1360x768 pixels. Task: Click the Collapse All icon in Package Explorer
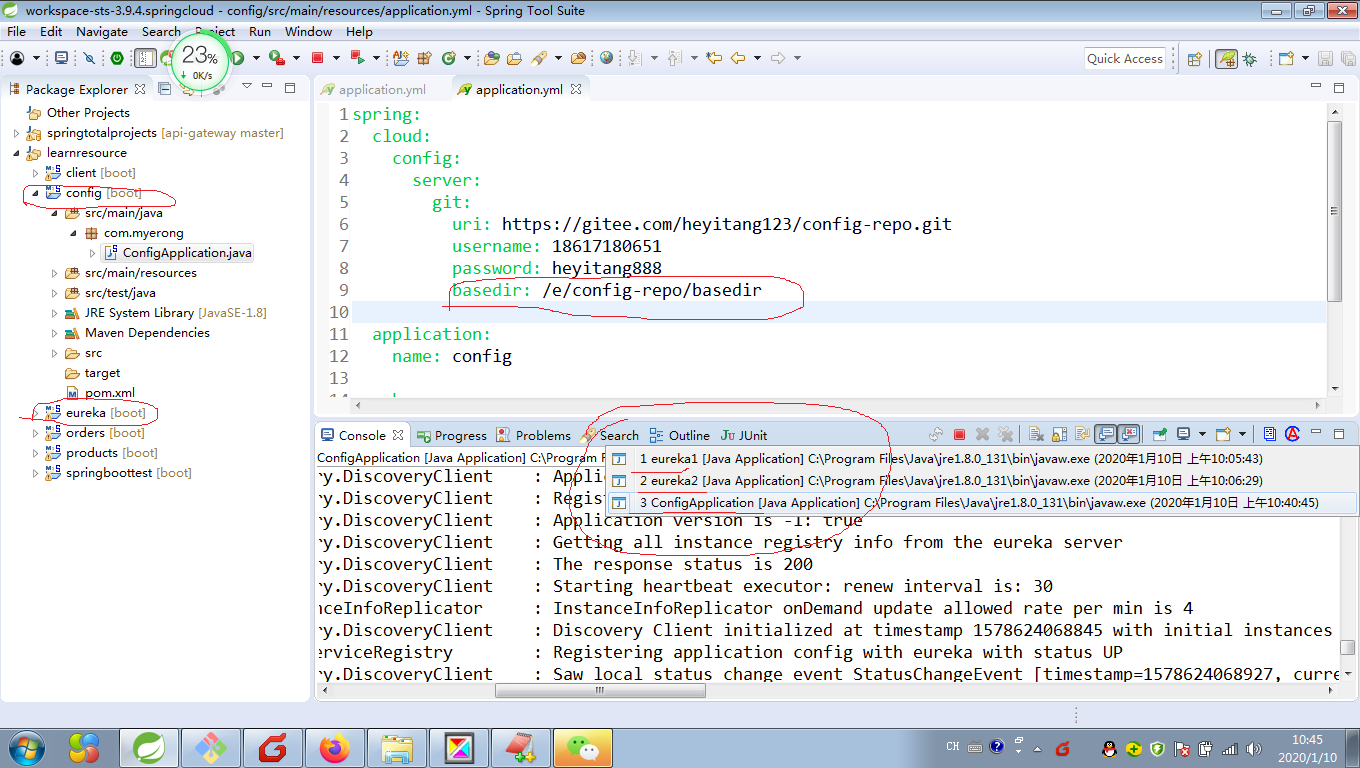pyautogui.click(x=165, y=88)
